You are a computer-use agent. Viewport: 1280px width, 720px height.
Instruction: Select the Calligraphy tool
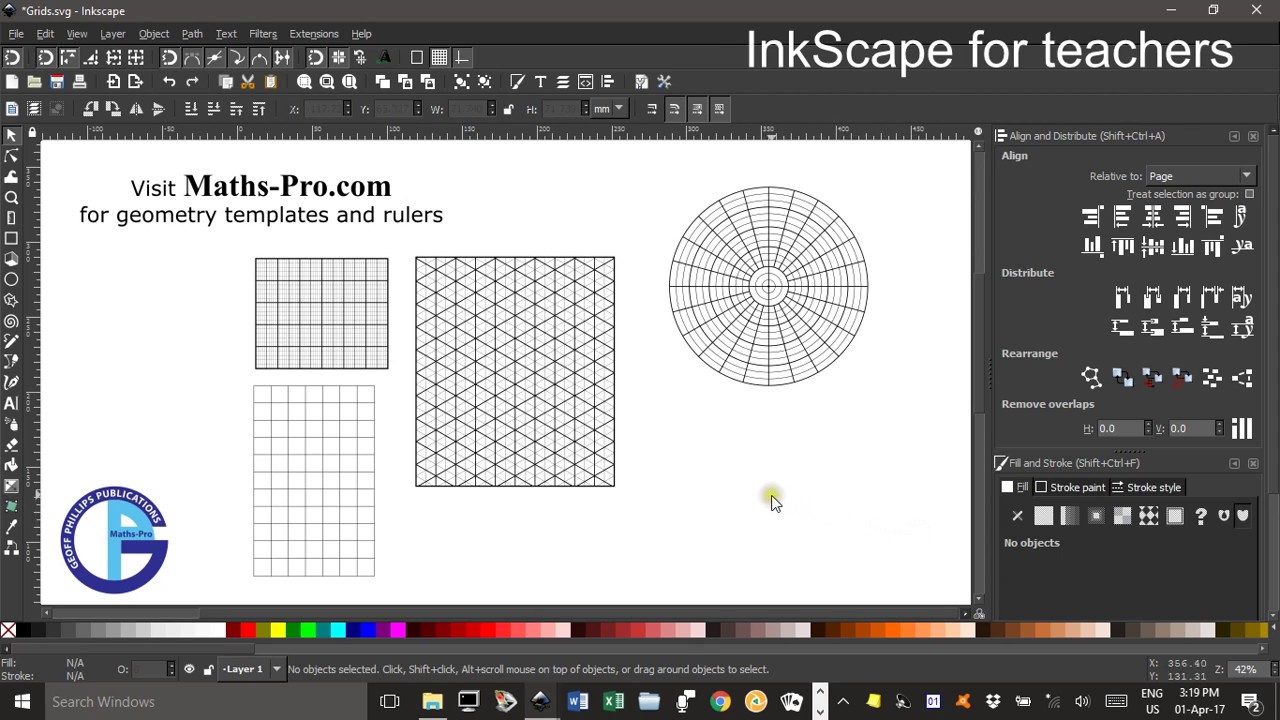point(11,382)
